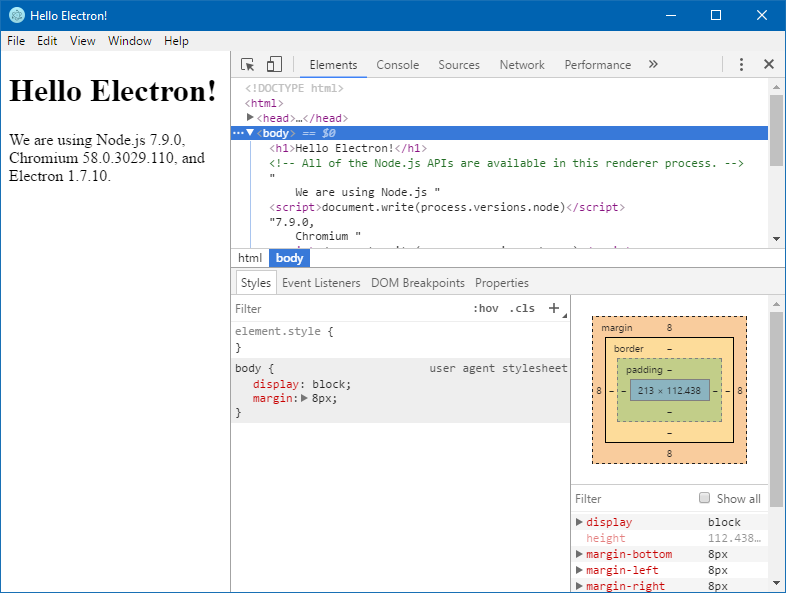Select the html opening tag line
This screenshot has height=593, width=786.
264,103
